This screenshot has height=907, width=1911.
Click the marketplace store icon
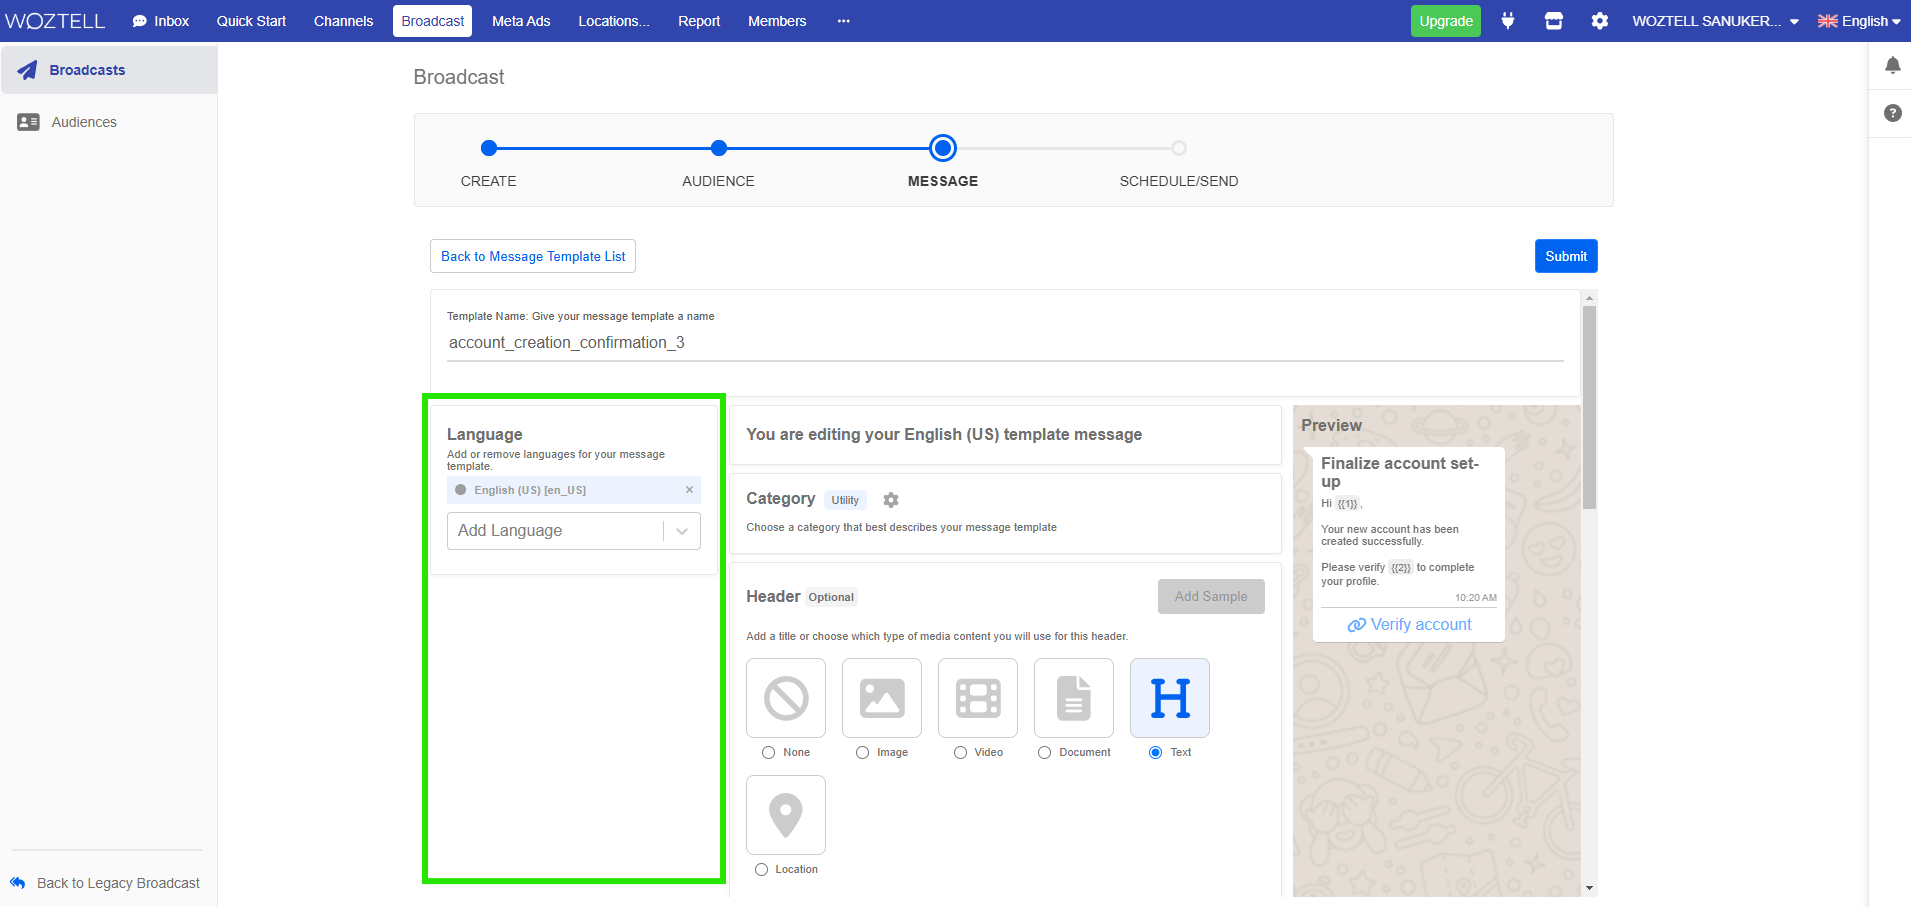pyautogui.click(x=1553, y=21)
